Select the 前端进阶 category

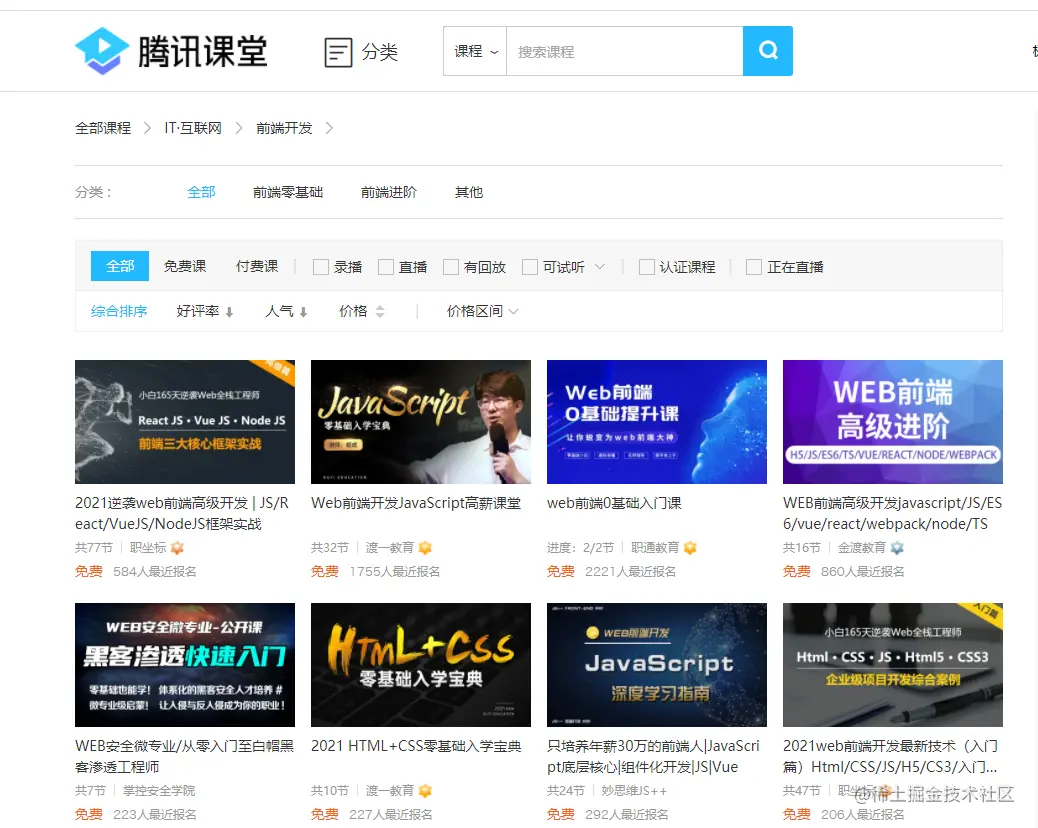(x=389, y=192)
